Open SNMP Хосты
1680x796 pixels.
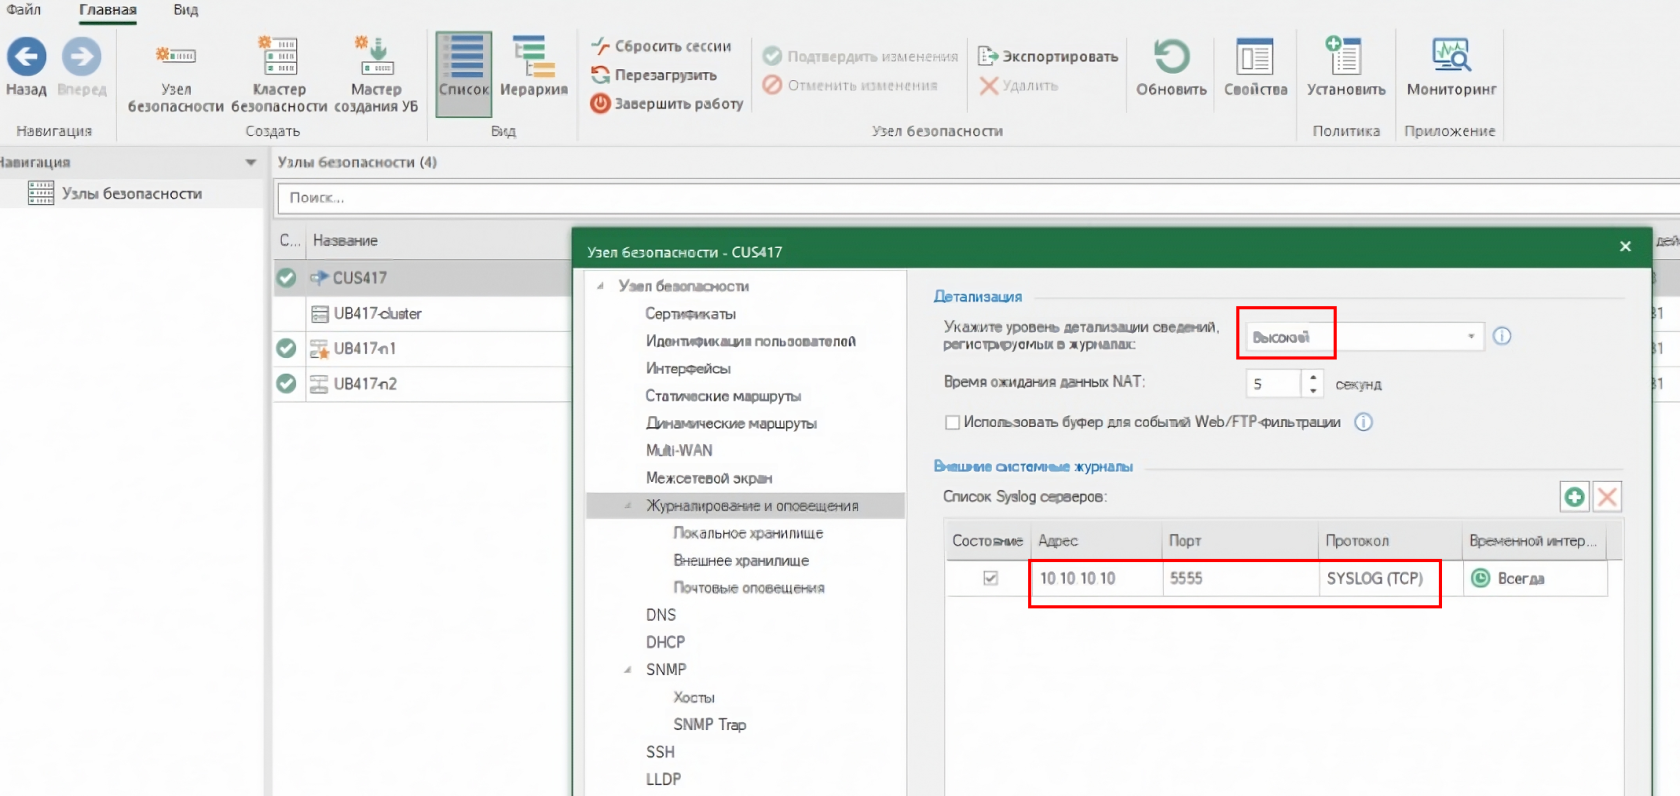(x=694, y=697)
